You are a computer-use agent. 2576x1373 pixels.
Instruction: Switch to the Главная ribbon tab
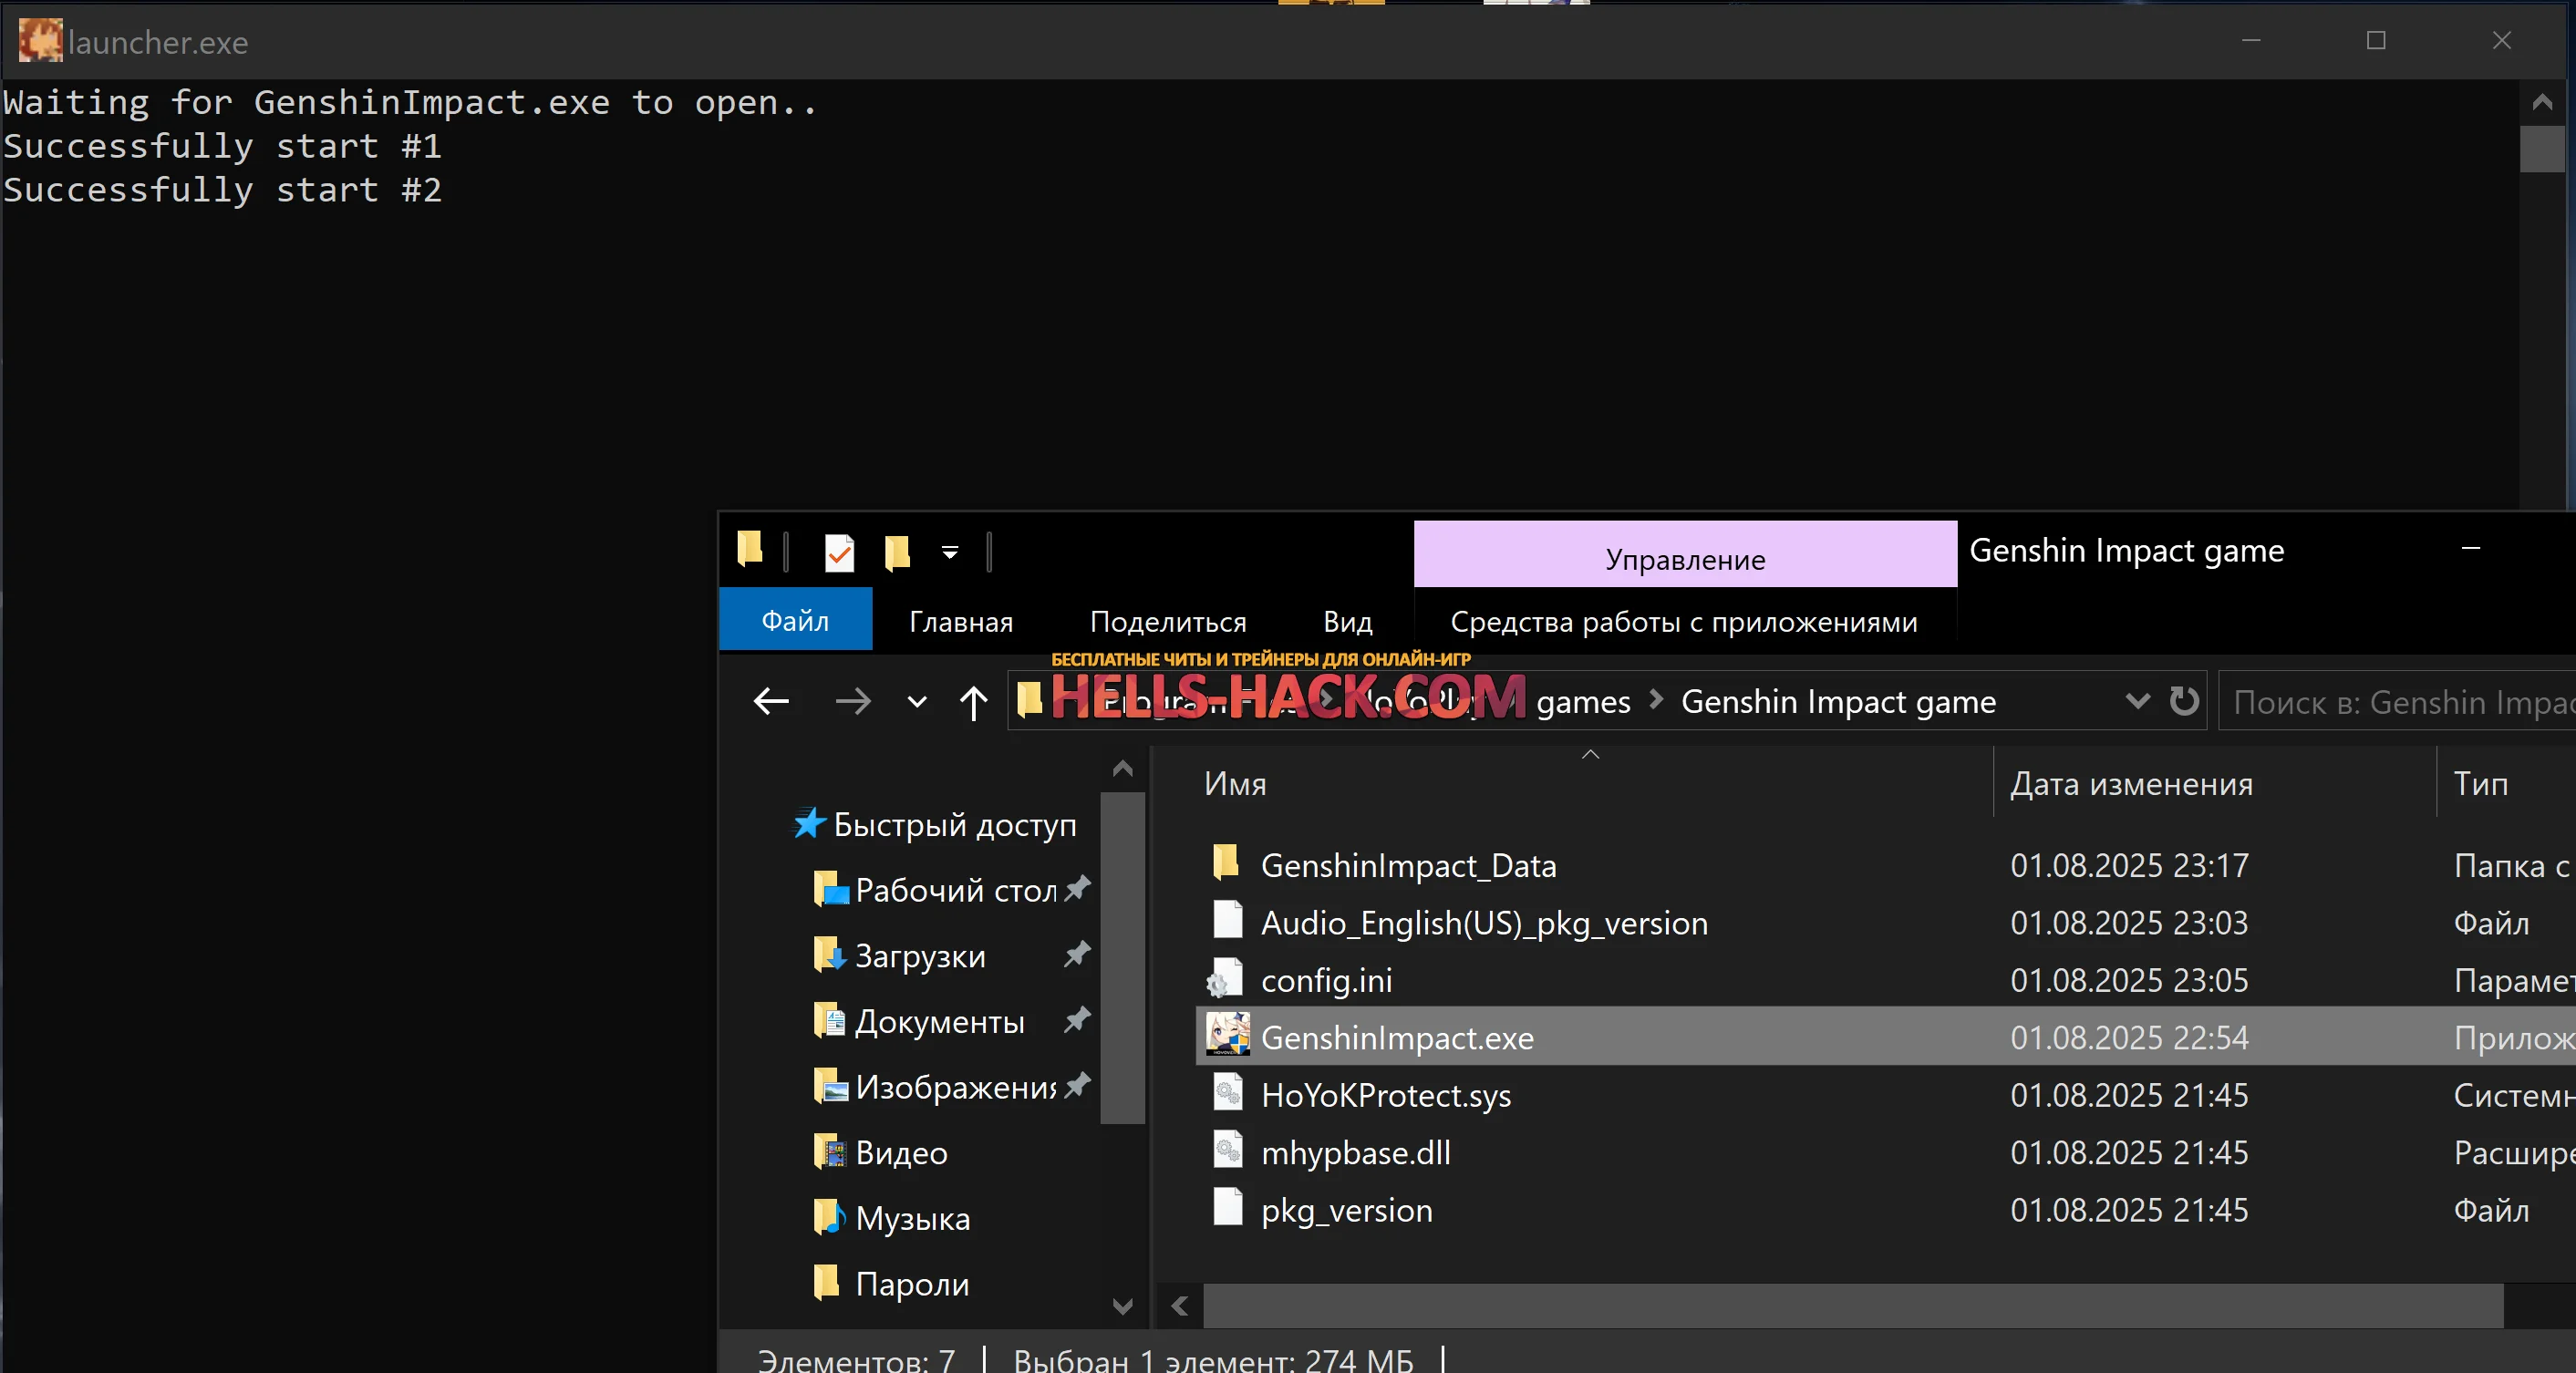(x=960, y=622)
